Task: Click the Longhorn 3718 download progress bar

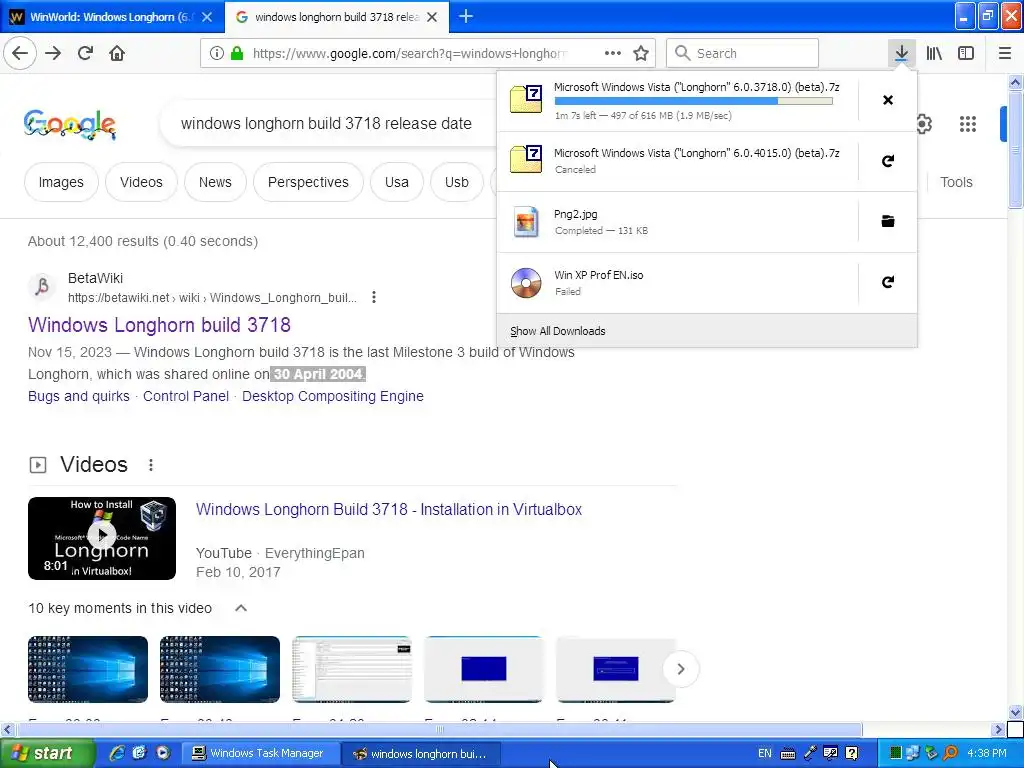Action: 694,101
